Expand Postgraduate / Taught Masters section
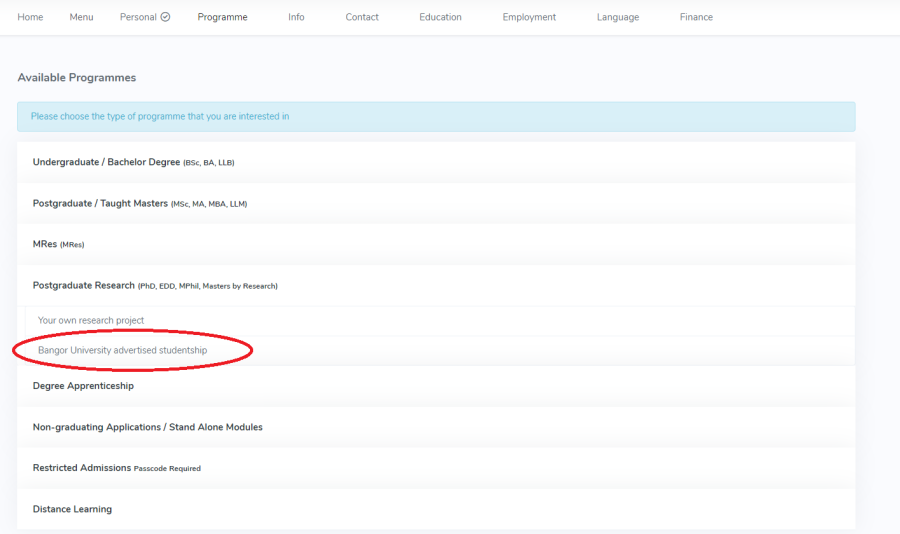 pos(436,203)
